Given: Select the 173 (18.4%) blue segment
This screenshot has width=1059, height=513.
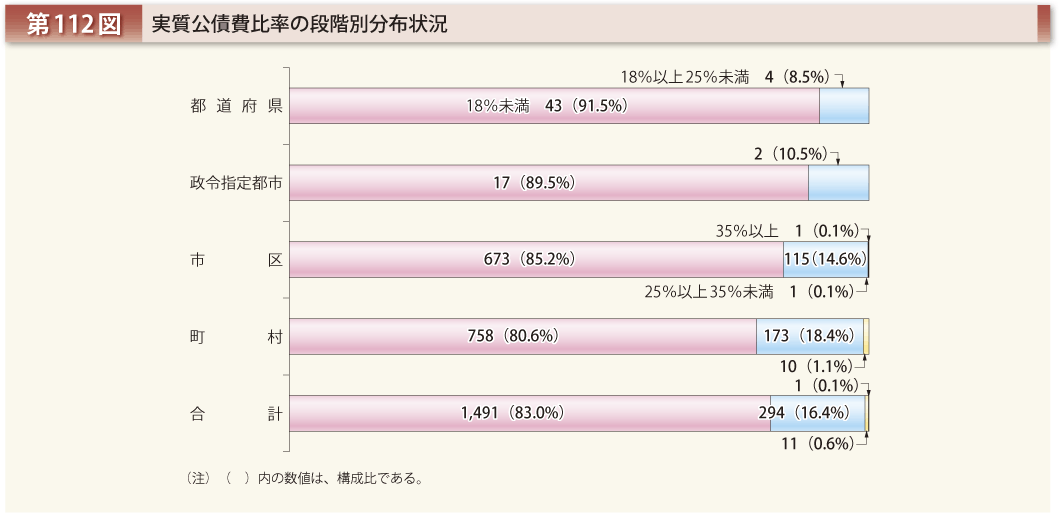Looking at the screenshot, I should pos(810,336).
